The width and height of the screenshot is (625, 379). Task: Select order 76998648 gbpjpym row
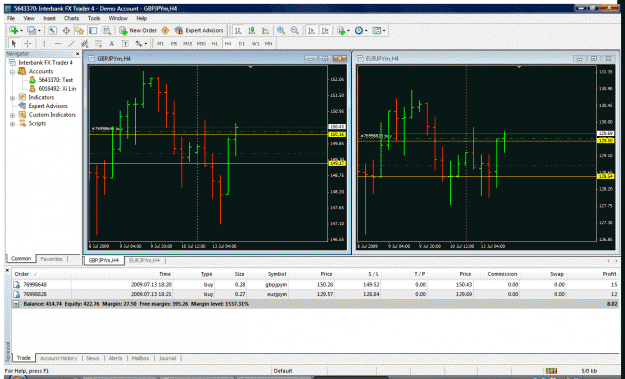(316, 285)
